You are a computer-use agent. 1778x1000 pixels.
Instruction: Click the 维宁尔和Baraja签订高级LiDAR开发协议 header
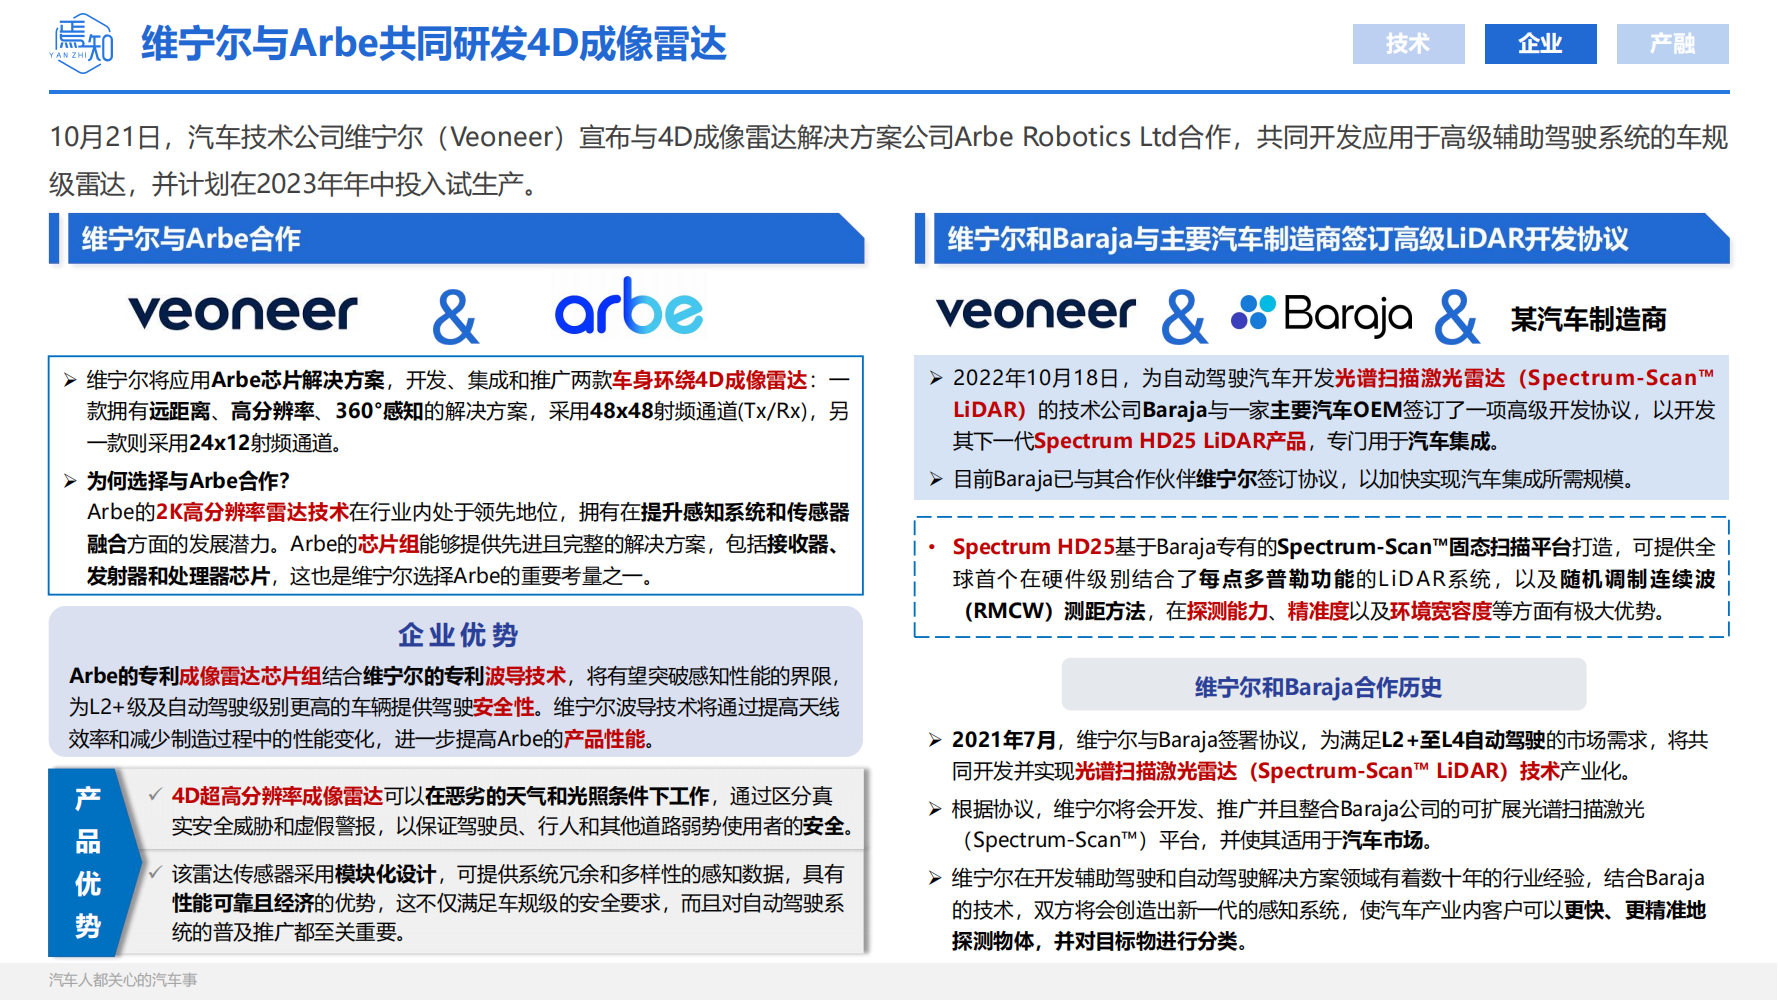pyautogui.click(x=1322, y=238)
